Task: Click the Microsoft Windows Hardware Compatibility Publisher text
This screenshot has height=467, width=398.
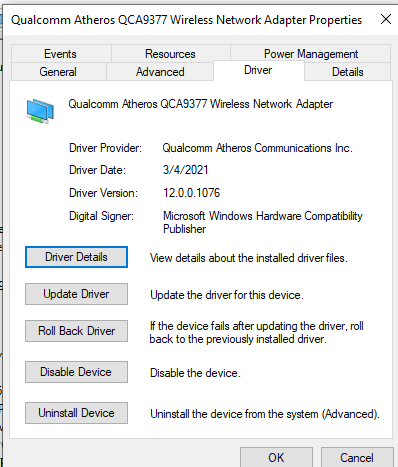Action: (x=263, y=222)
